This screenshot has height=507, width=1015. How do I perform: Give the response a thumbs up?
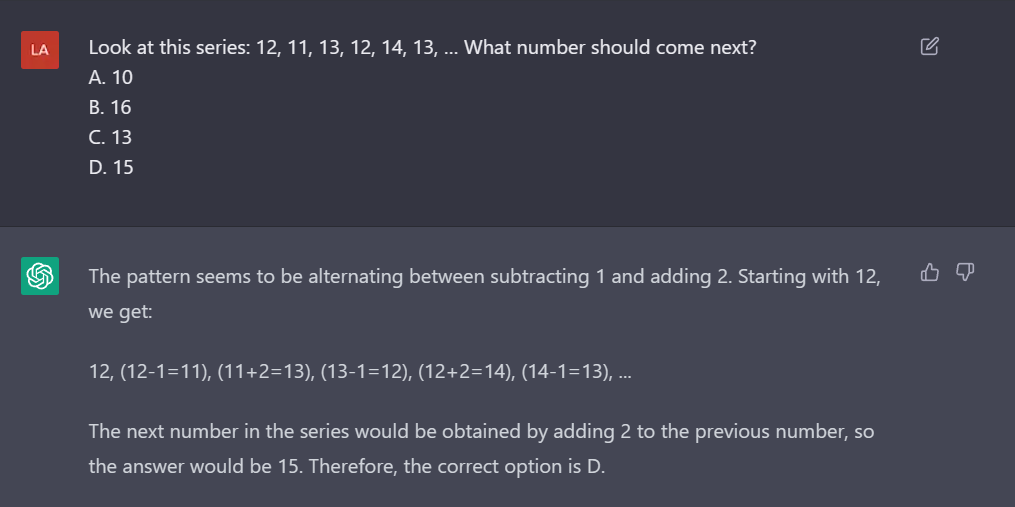929,272
